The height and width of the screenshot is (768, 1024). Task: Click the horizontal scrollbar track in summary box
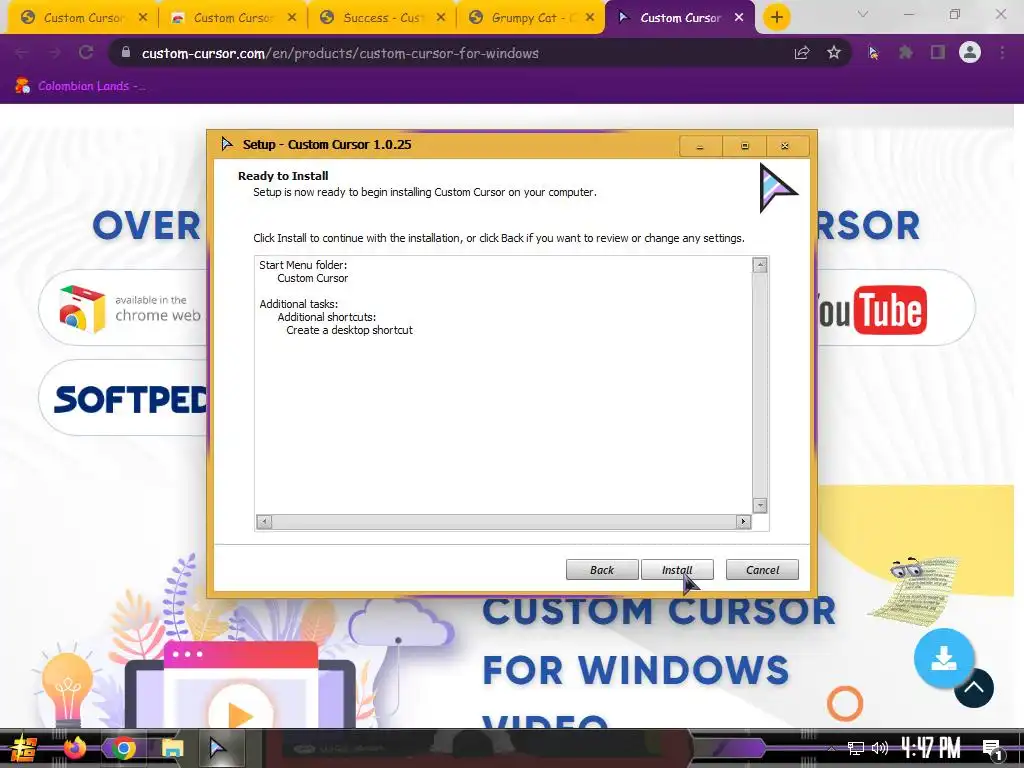(504, 521)
